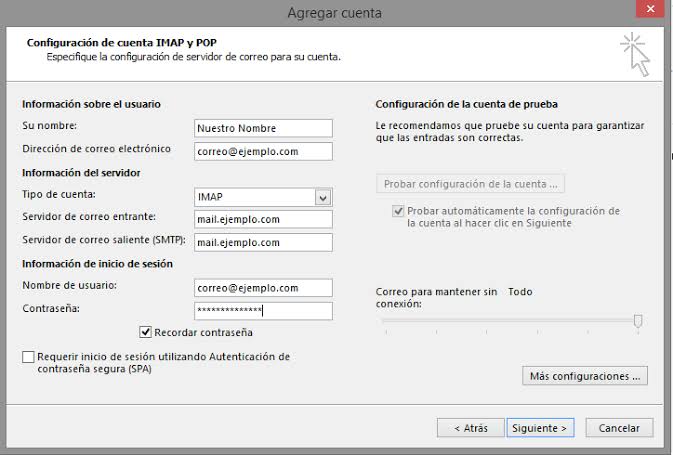
Task: Click the cursor icon in the dialog header
Action: click(635, 55)
